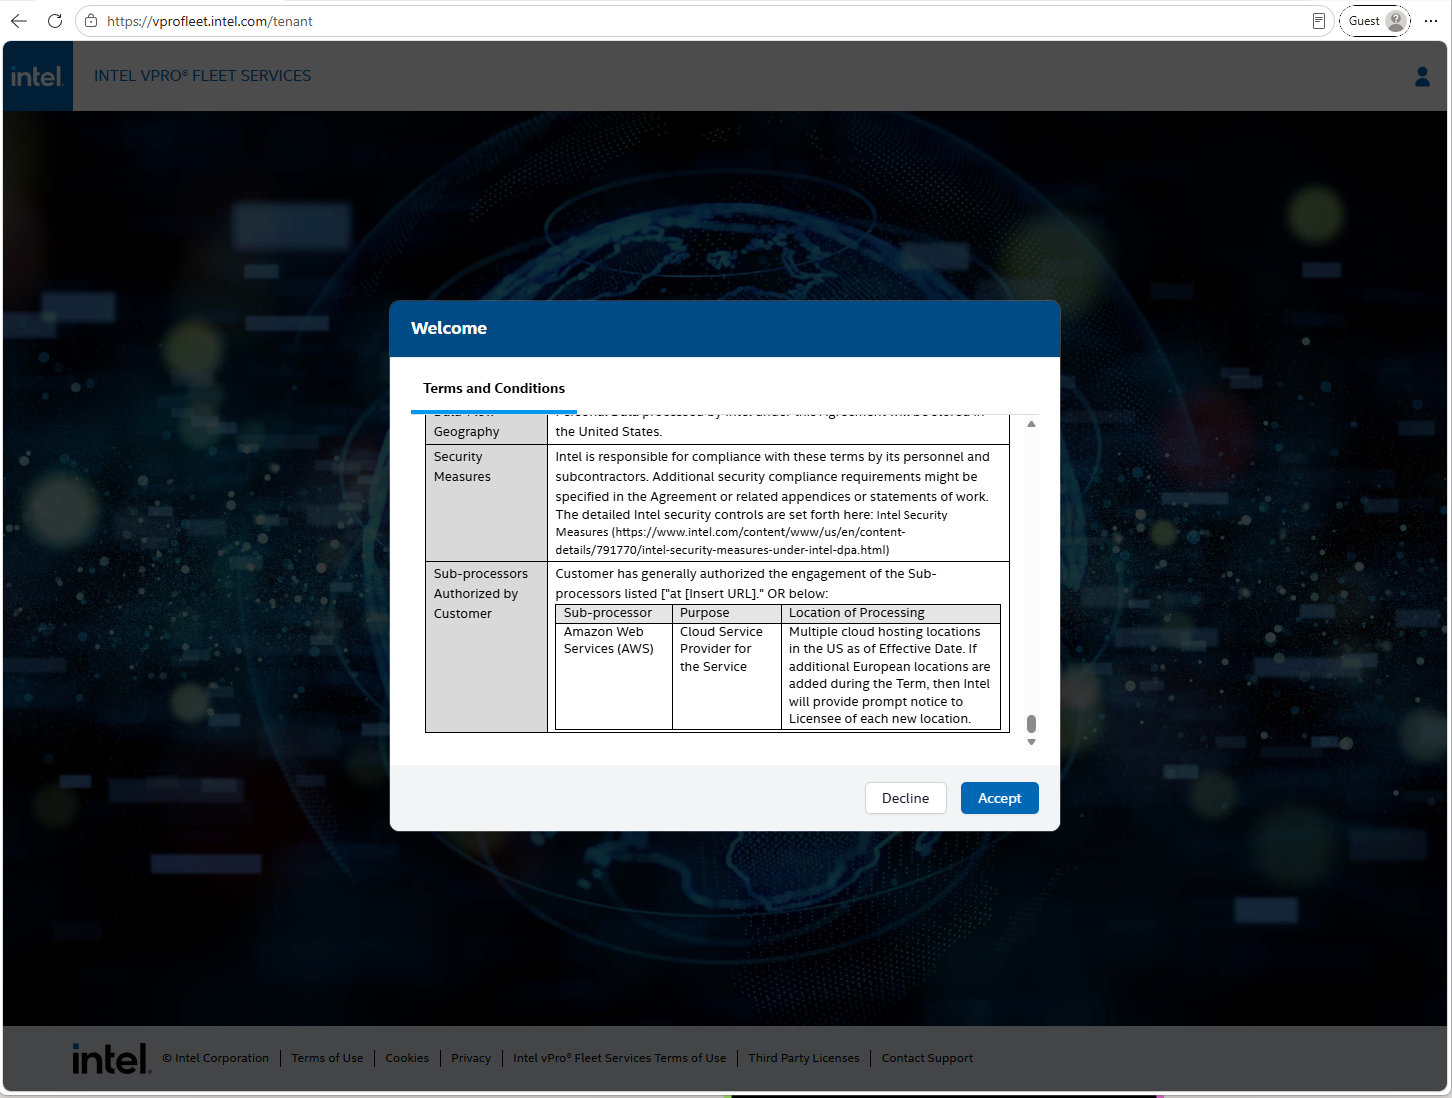Open the user account icon
The image size is (1452, 1098).
pyautogui.click(x=1422, y=76)
